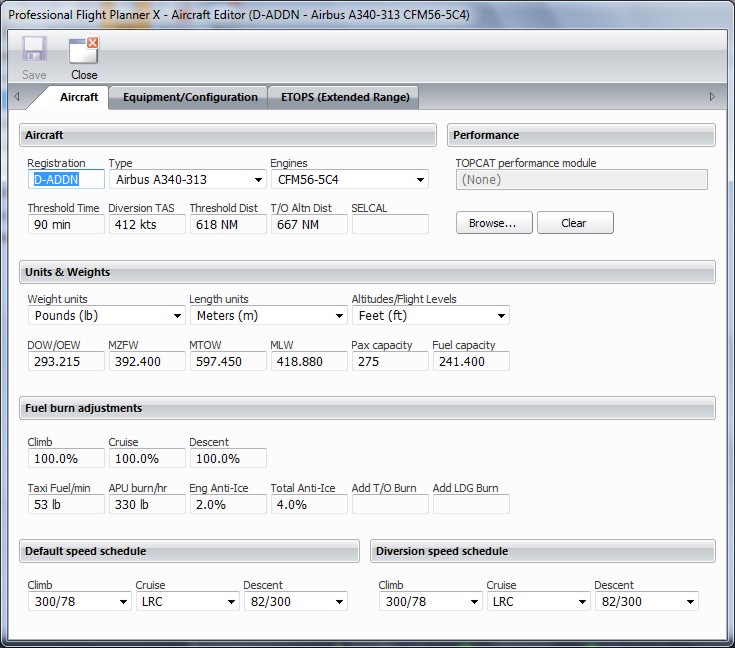Viewport: 735px width, 648px height.
Task: Click the MZFW field
Action: [x=147, y=362]
